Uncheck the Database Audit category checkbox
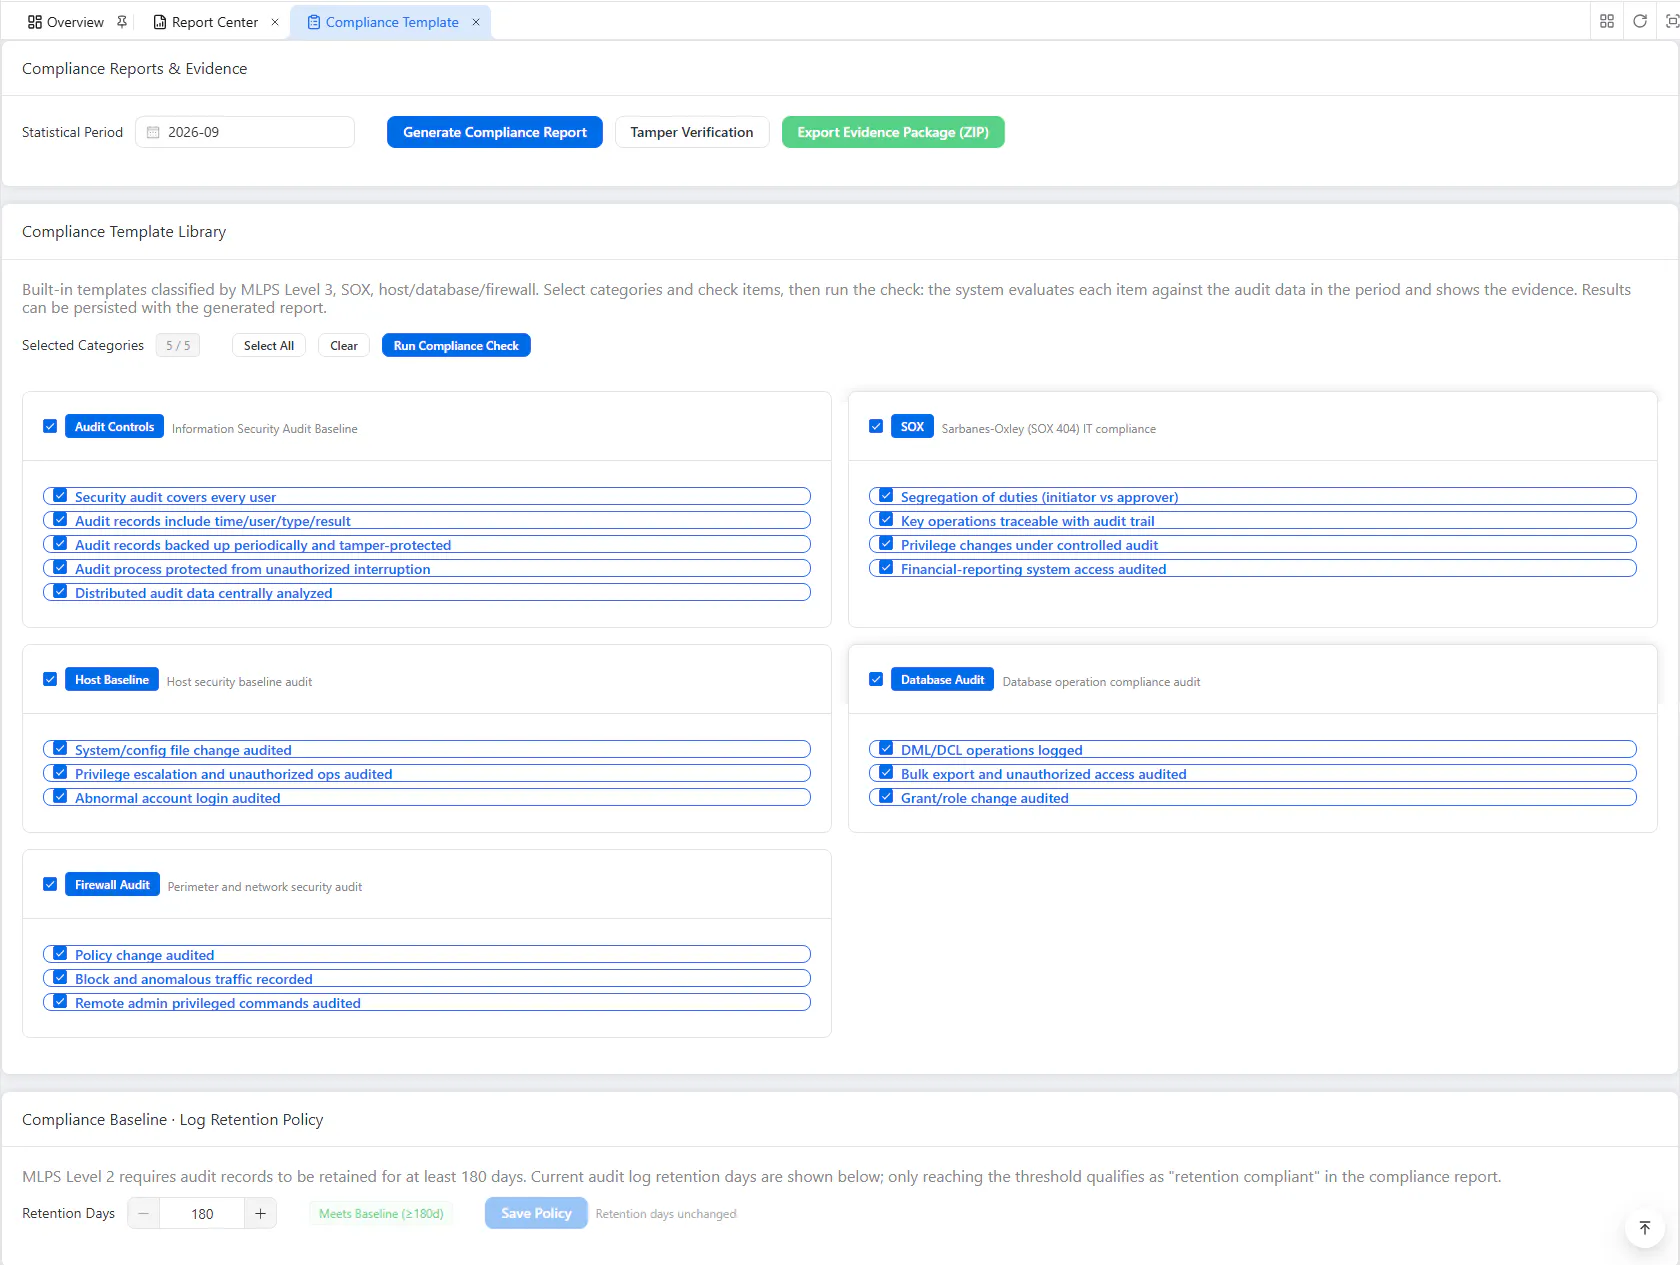1680x1265 pixels. [876, 679]
